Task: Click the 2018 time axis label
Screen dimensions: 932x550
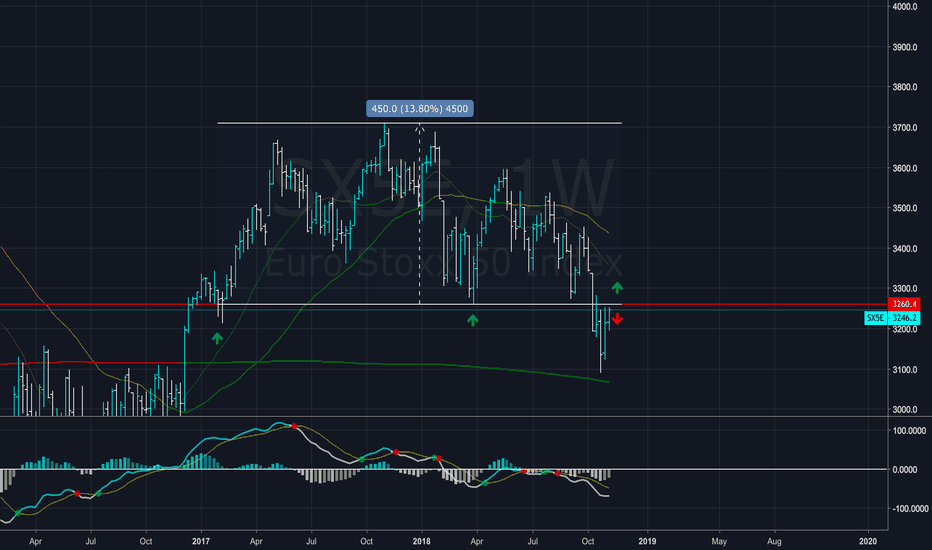Action: pyautogui.click(x=421, y=541)
